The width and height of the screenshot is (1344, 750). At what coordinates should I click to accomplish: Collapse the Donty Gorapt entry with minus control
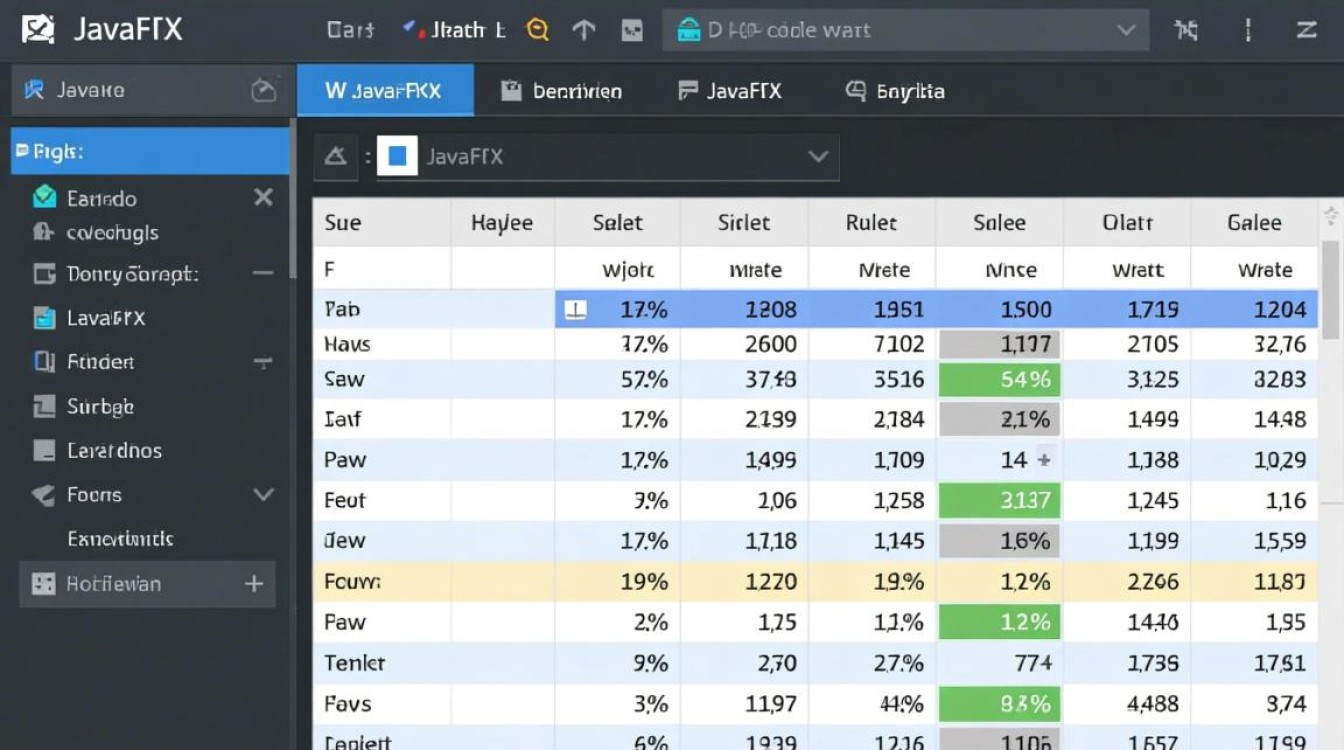264,273
